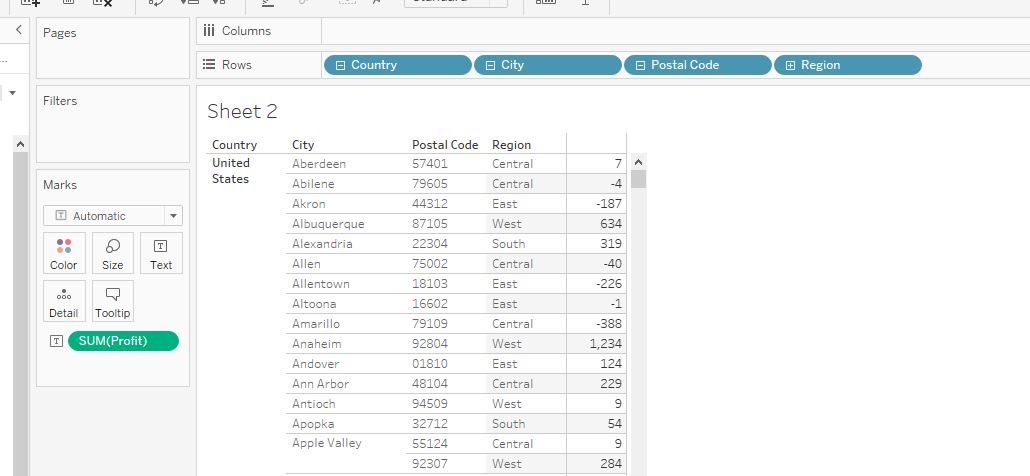Collapse the City pill level

pos(490,65)
